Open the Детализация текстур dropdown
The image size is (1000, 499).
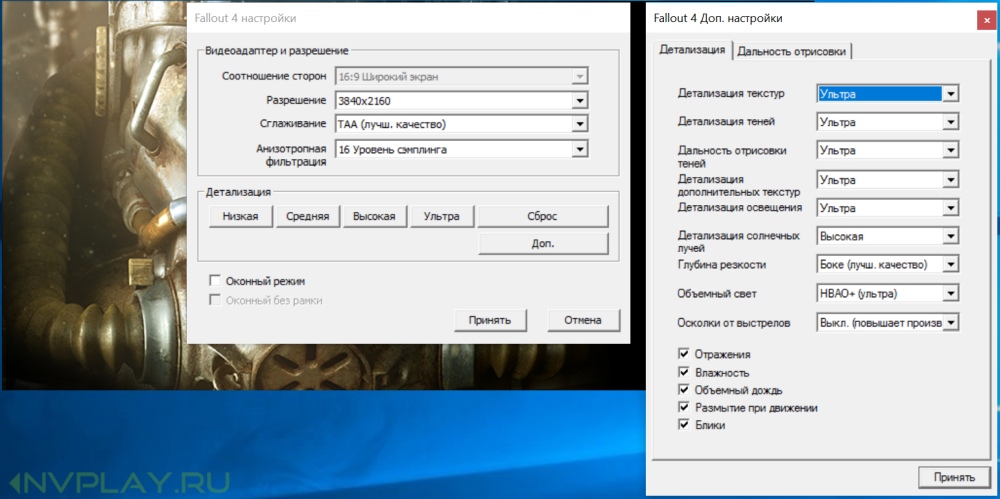[888, 94]
